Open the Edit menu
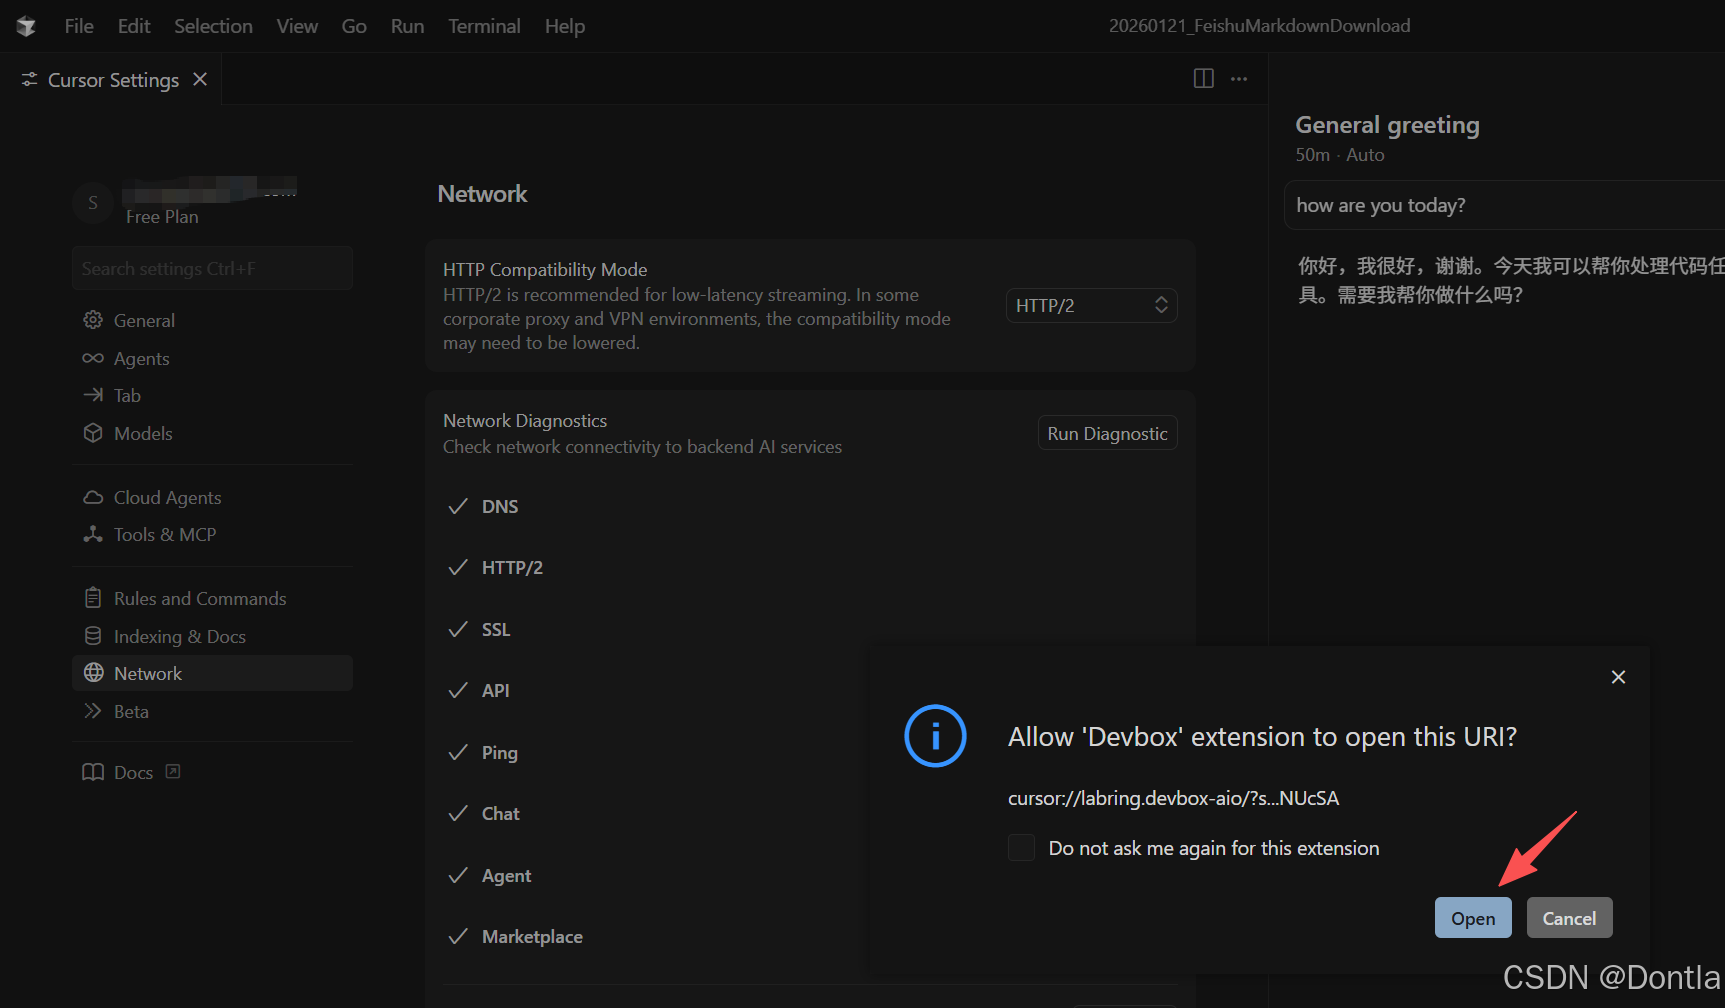Screen dimensions: 1725x1008 pos(134,26)
